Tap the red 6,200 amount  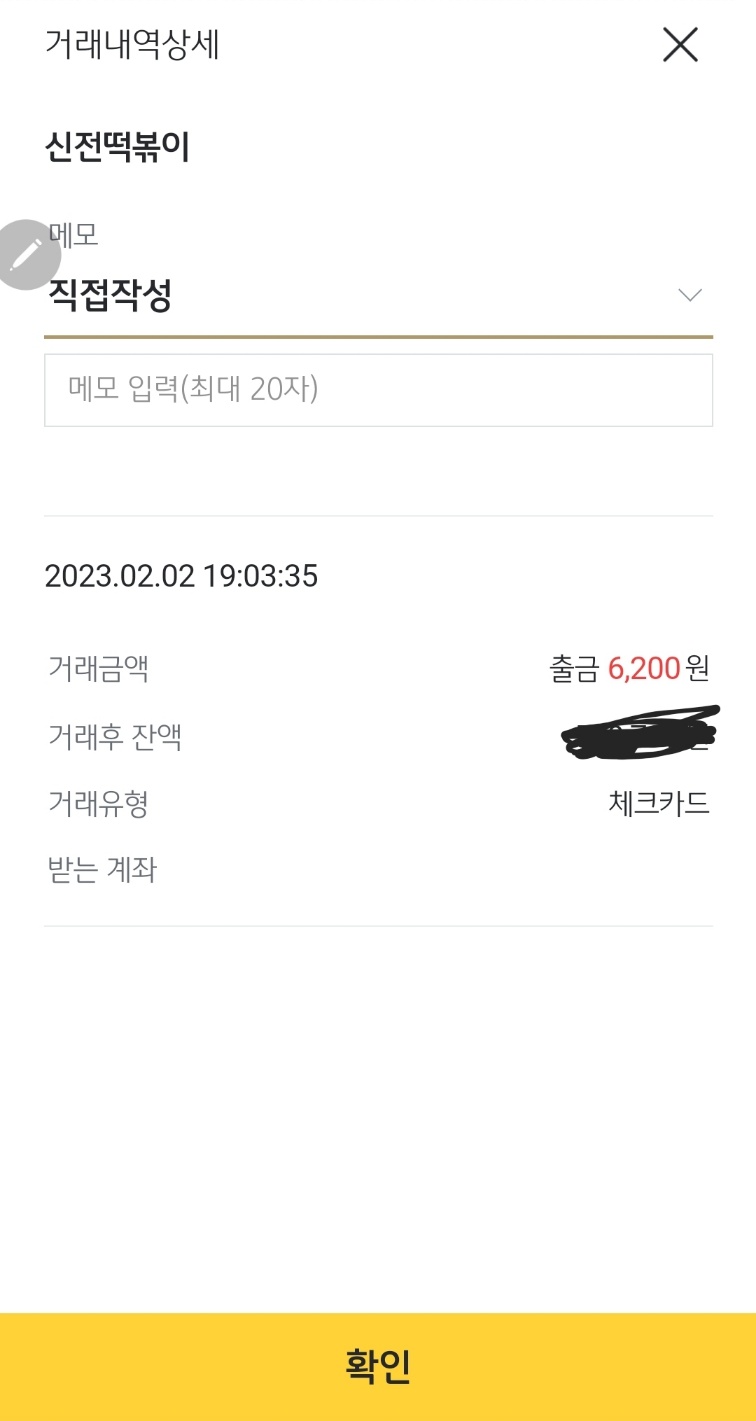click(644, 668)
